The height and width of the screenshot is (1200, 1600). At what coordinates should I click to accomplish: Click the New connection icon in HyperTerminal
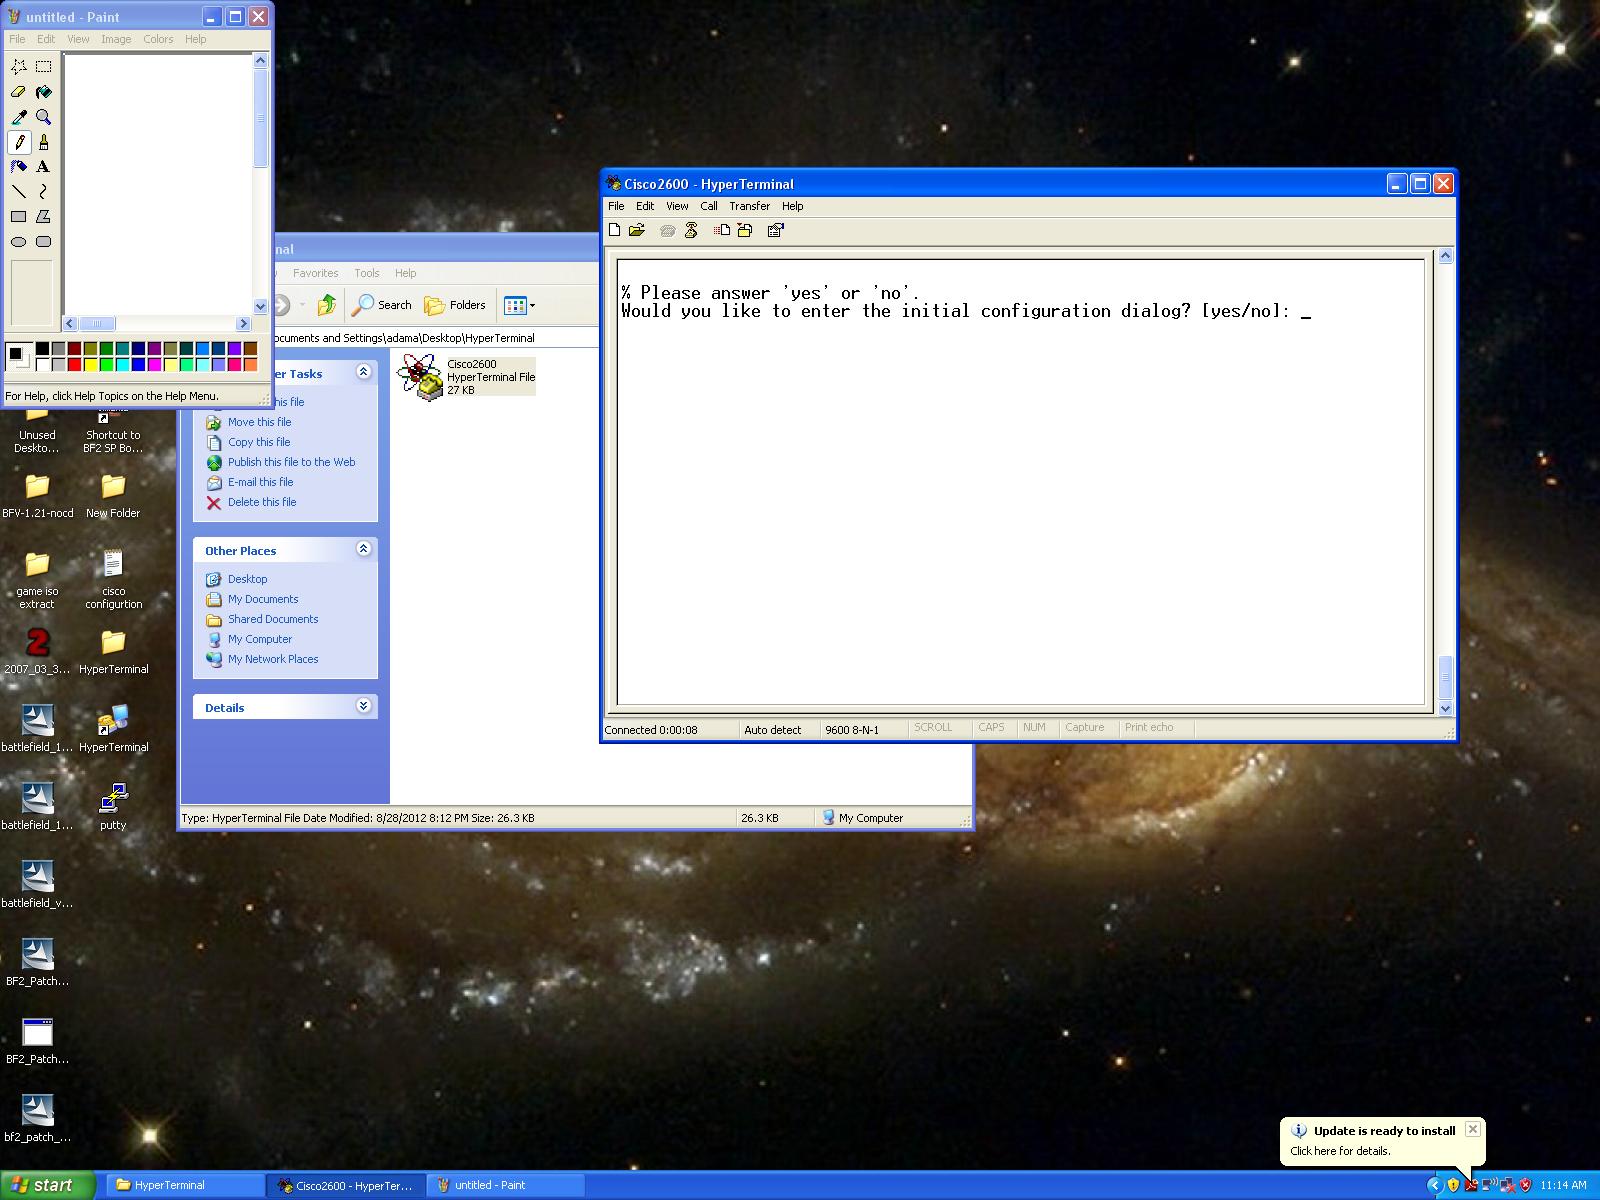tap(615, 230)
